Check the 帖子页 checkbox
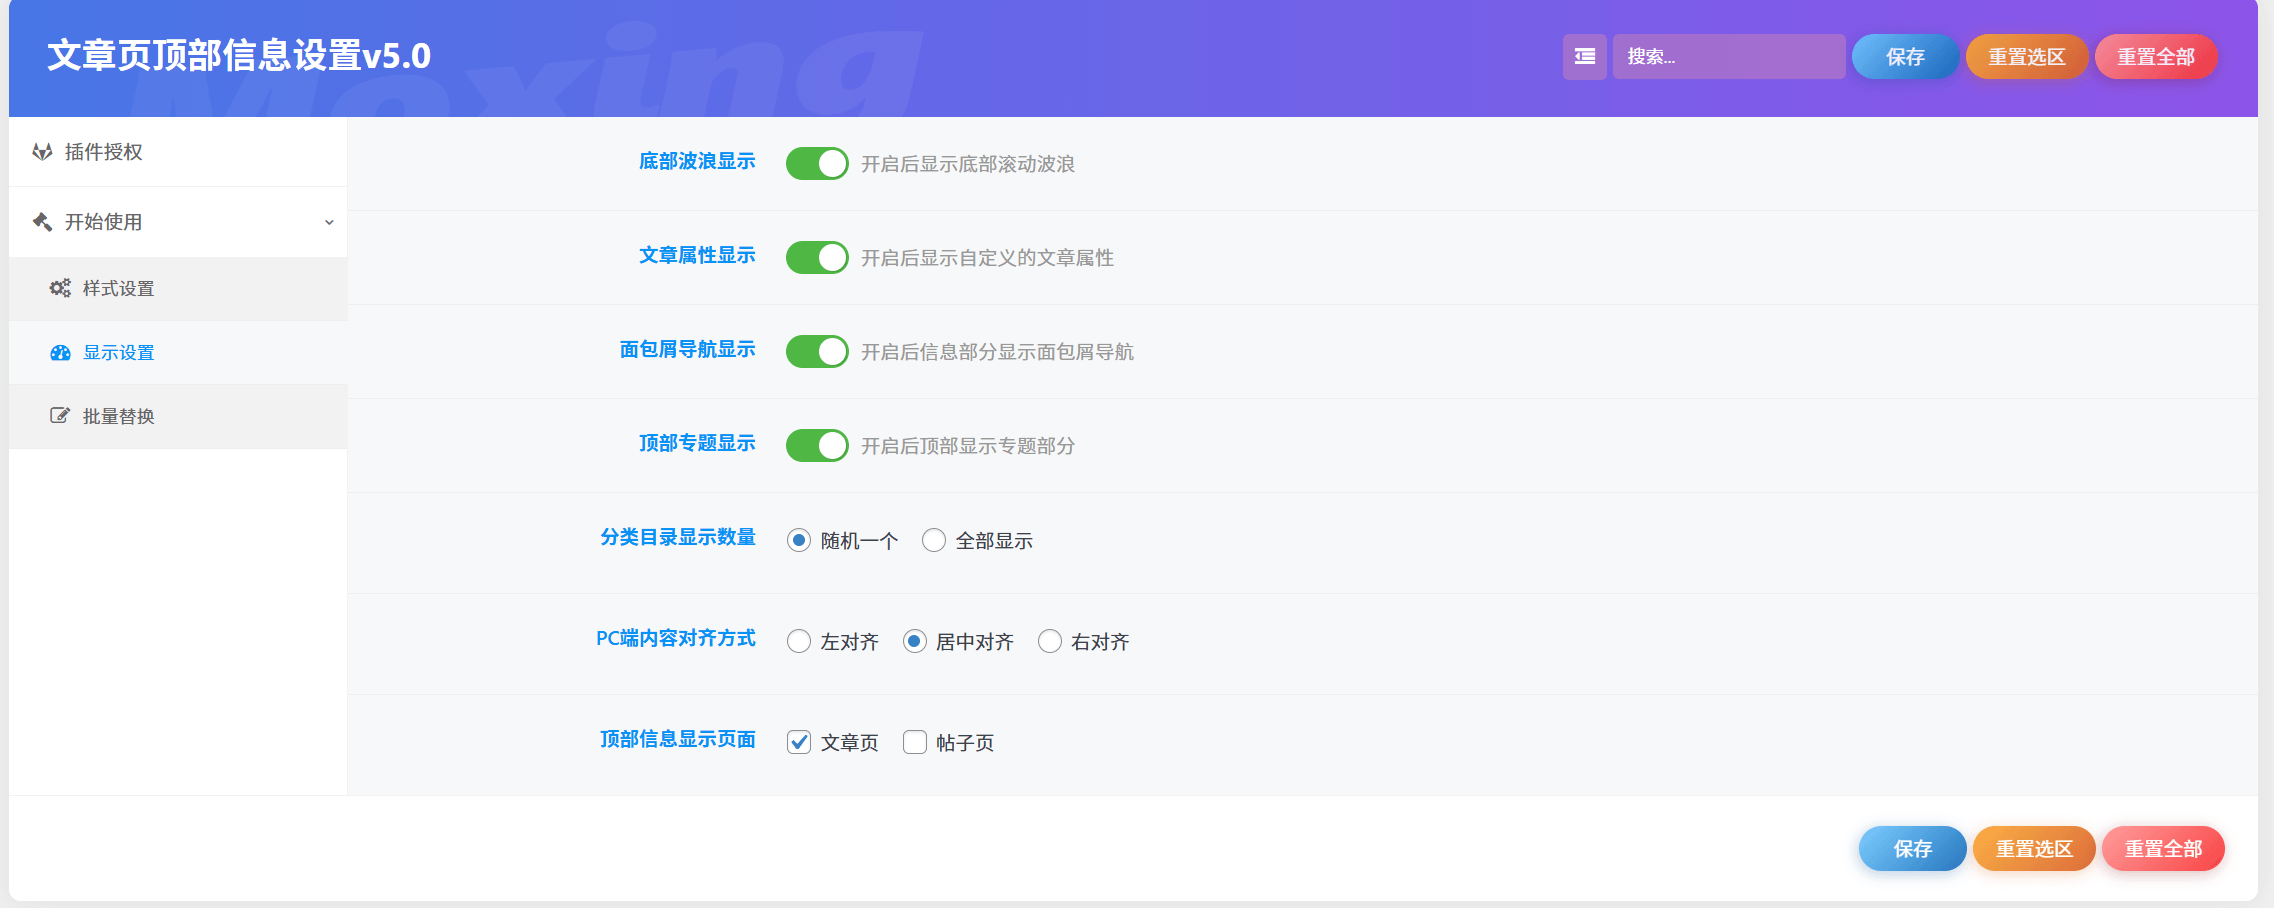This screenshot has height=908, width=2274. click(914, 742)
